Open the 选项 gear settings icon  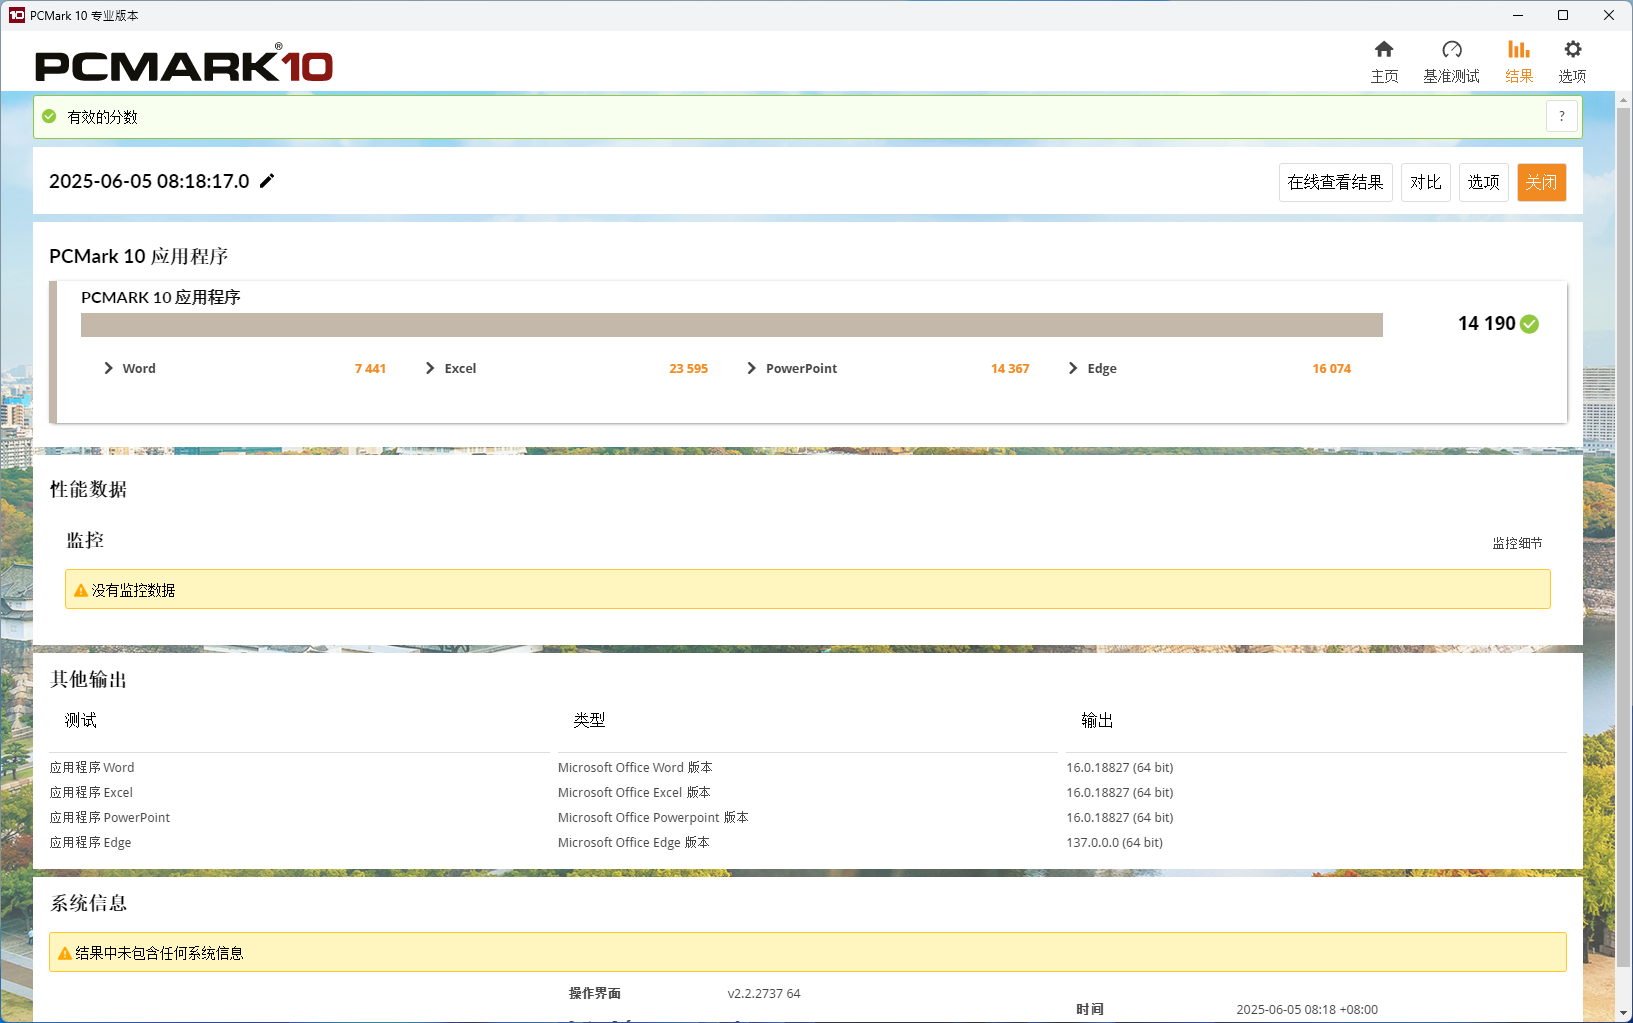pos(1572,50)
